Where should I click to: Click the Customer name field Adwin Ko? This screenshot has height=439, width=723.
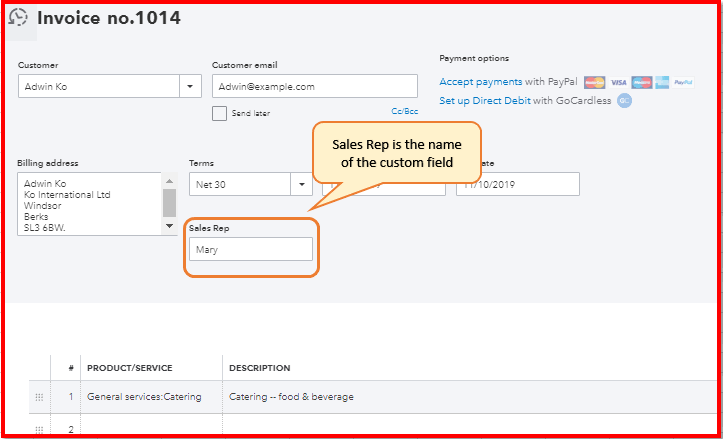pyautogui.click(x=99, y=86)
